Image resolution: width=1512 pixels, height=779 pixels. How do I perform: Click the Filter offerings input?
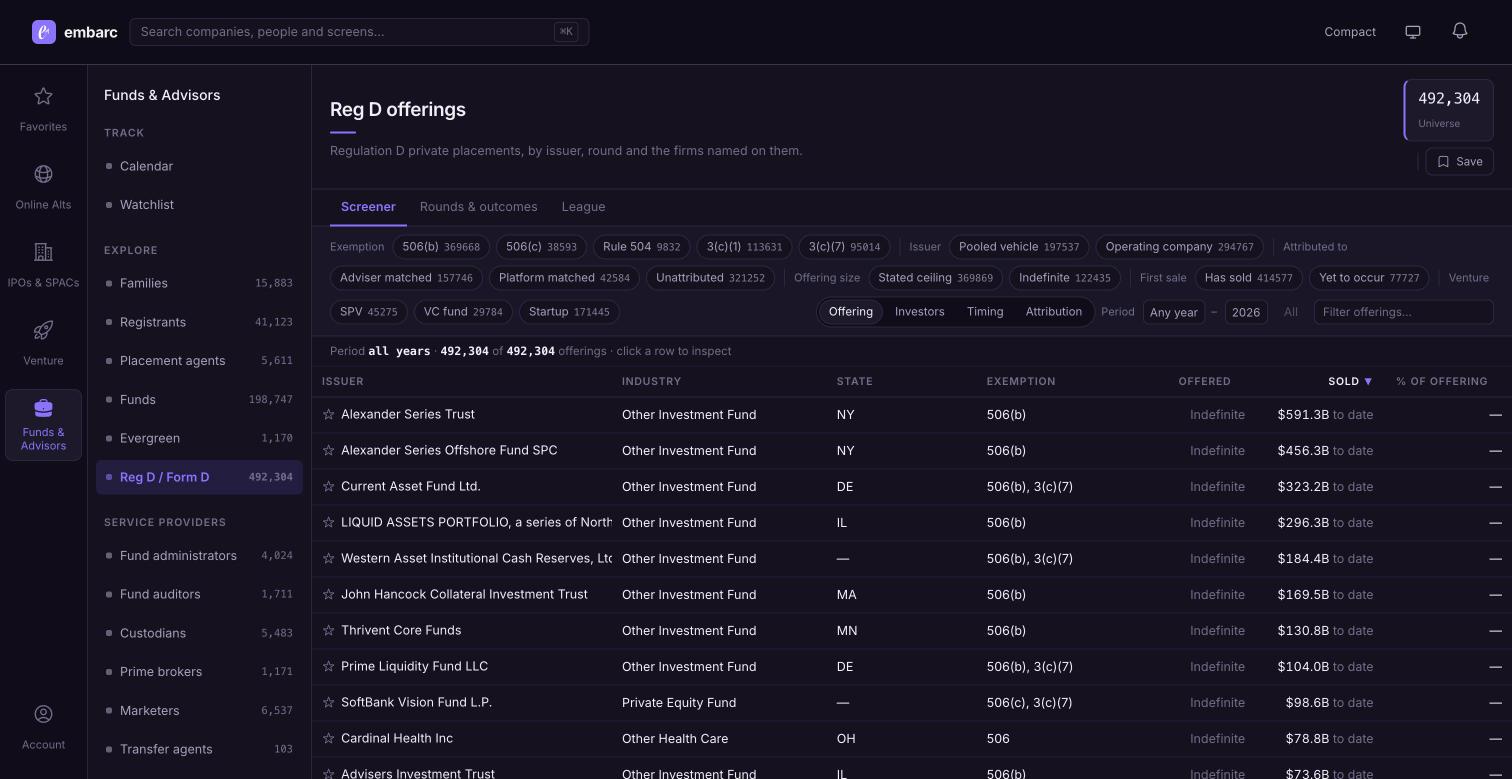[1404, 312]
